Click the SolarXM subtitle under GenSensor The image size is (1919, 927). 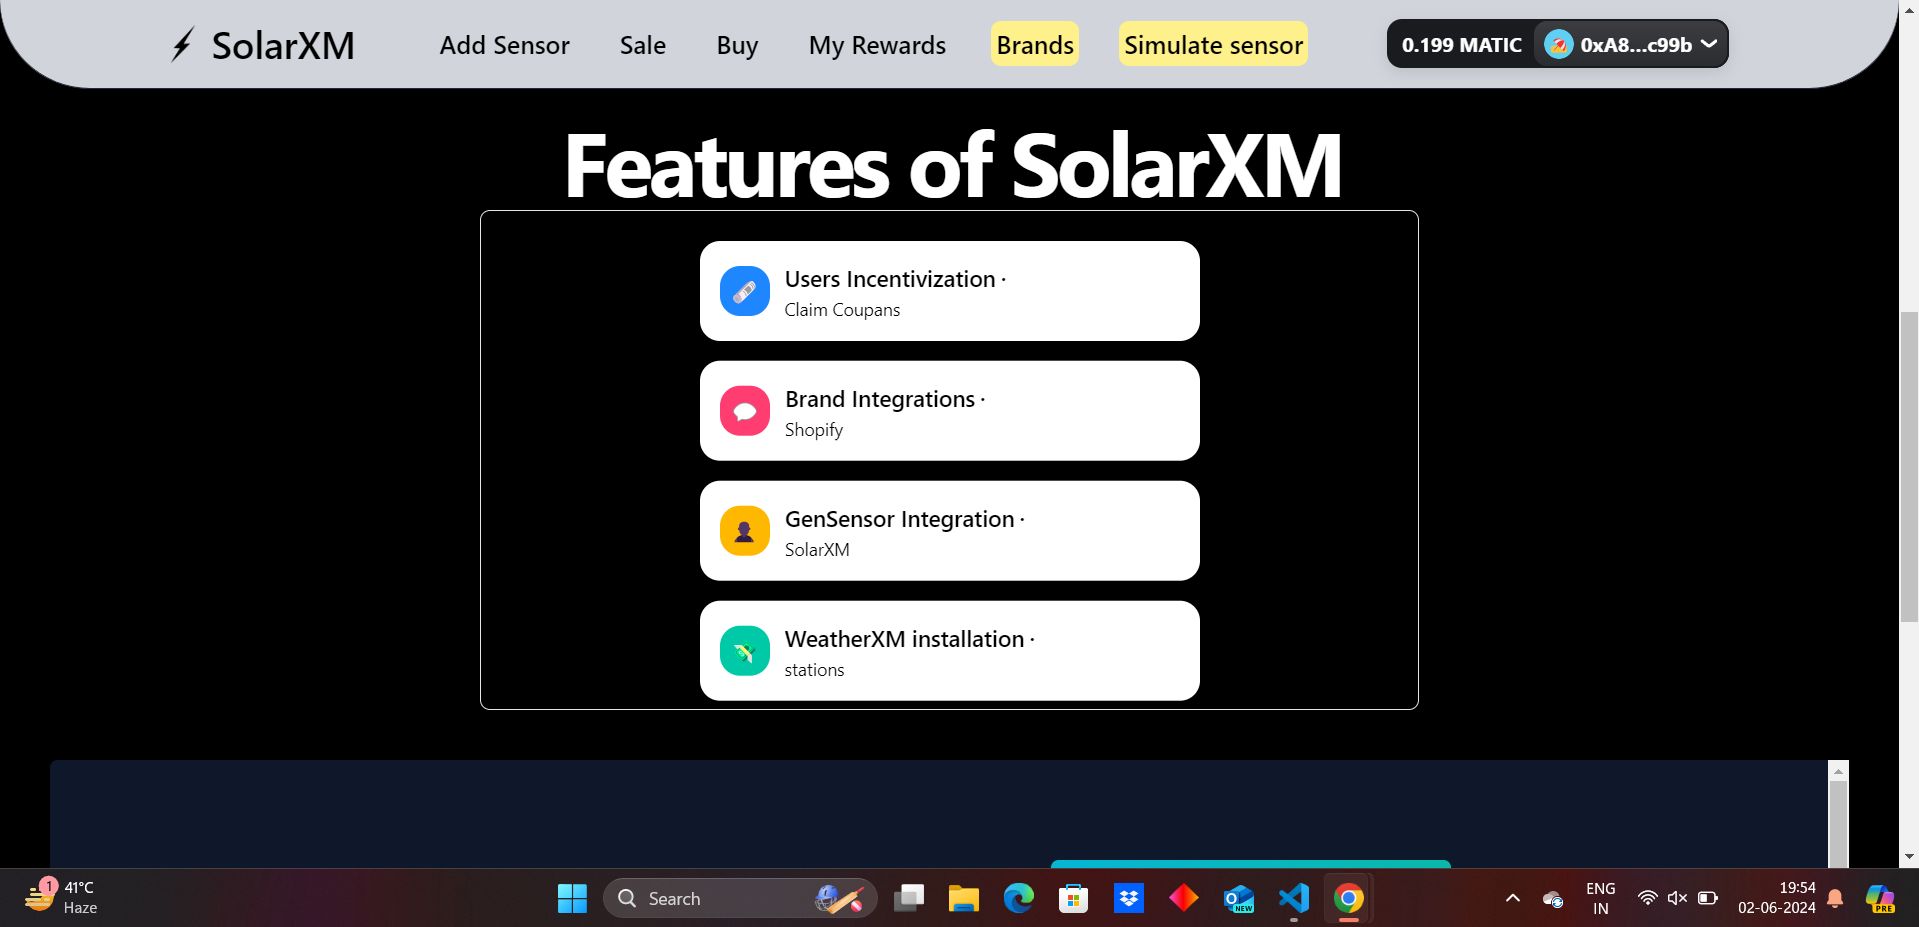click(817, 550)
